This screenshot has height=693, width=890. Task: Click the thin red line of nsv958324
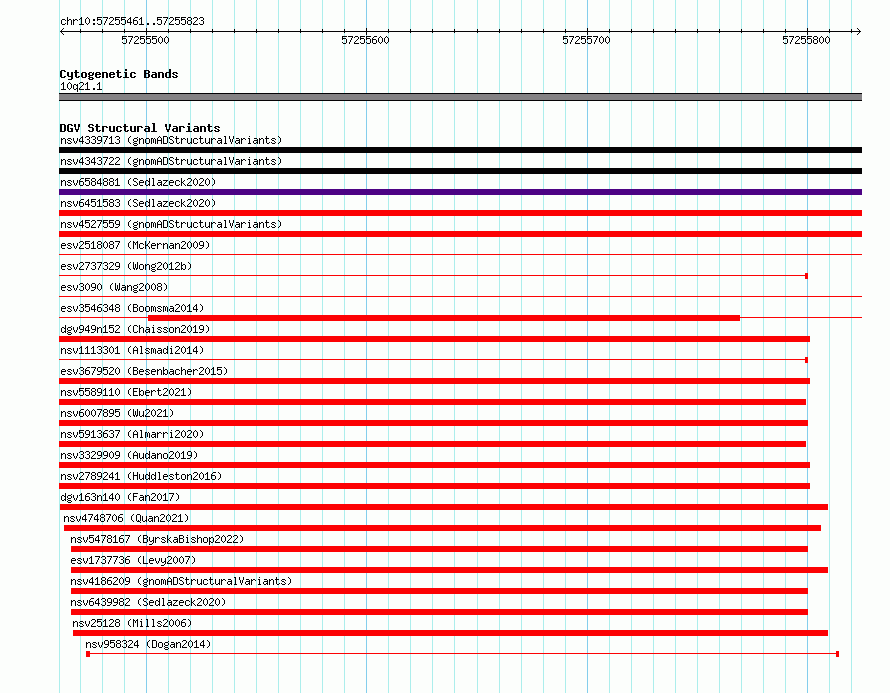463,654
